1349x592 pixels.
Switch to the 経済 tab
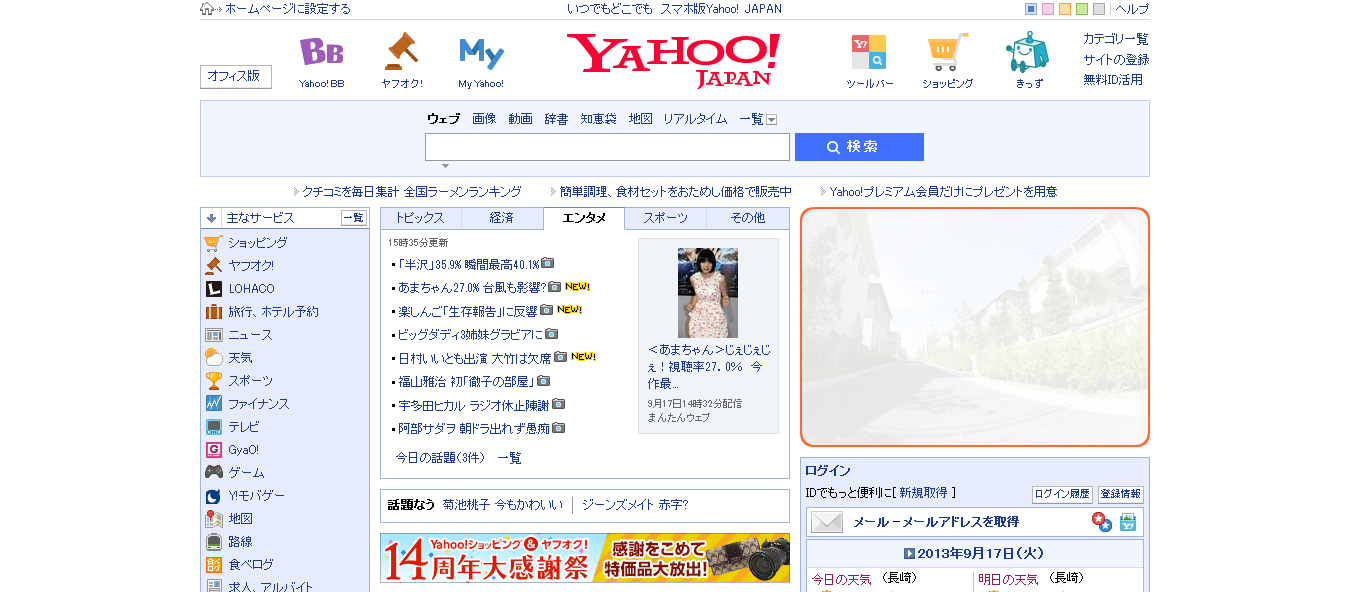click(x=502, y=218)
